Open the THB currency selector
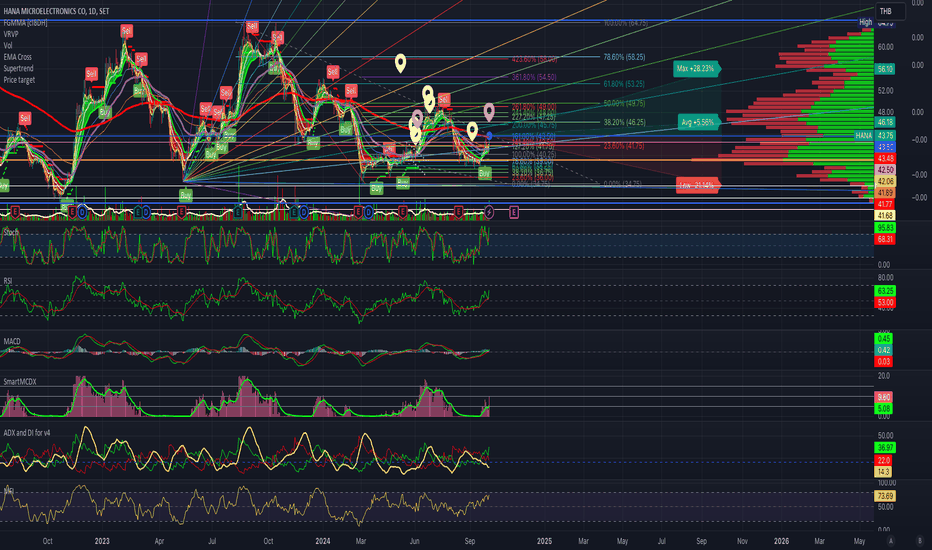 [x=890, y=11]
